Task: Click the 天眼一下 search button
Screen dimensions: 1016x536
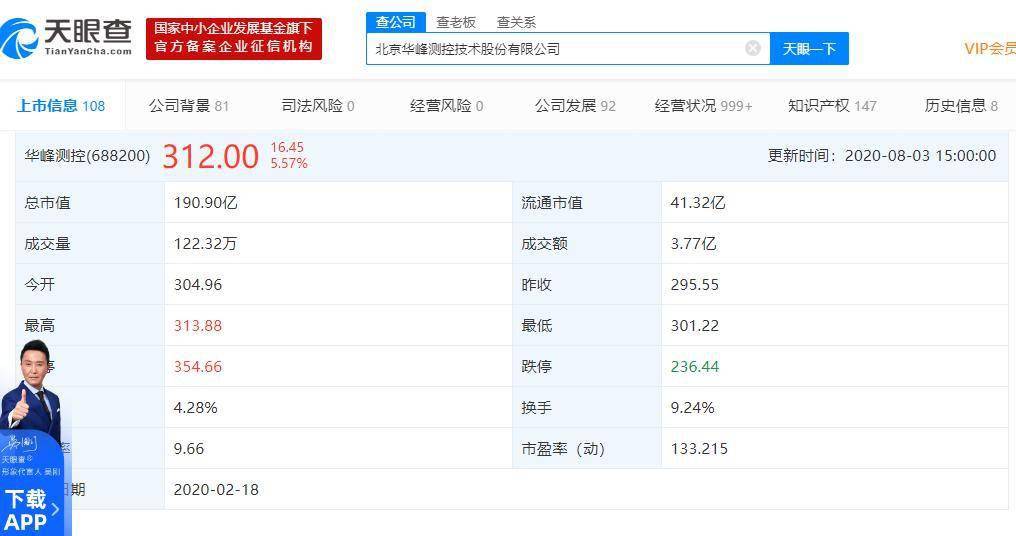Action: click(x=809, y=49)
